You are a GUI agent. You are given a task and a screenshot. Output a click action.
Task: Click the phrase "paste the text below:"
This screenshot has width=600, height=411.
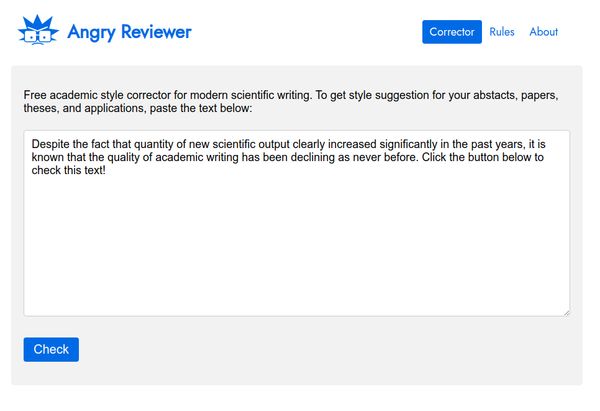(201, 108)
